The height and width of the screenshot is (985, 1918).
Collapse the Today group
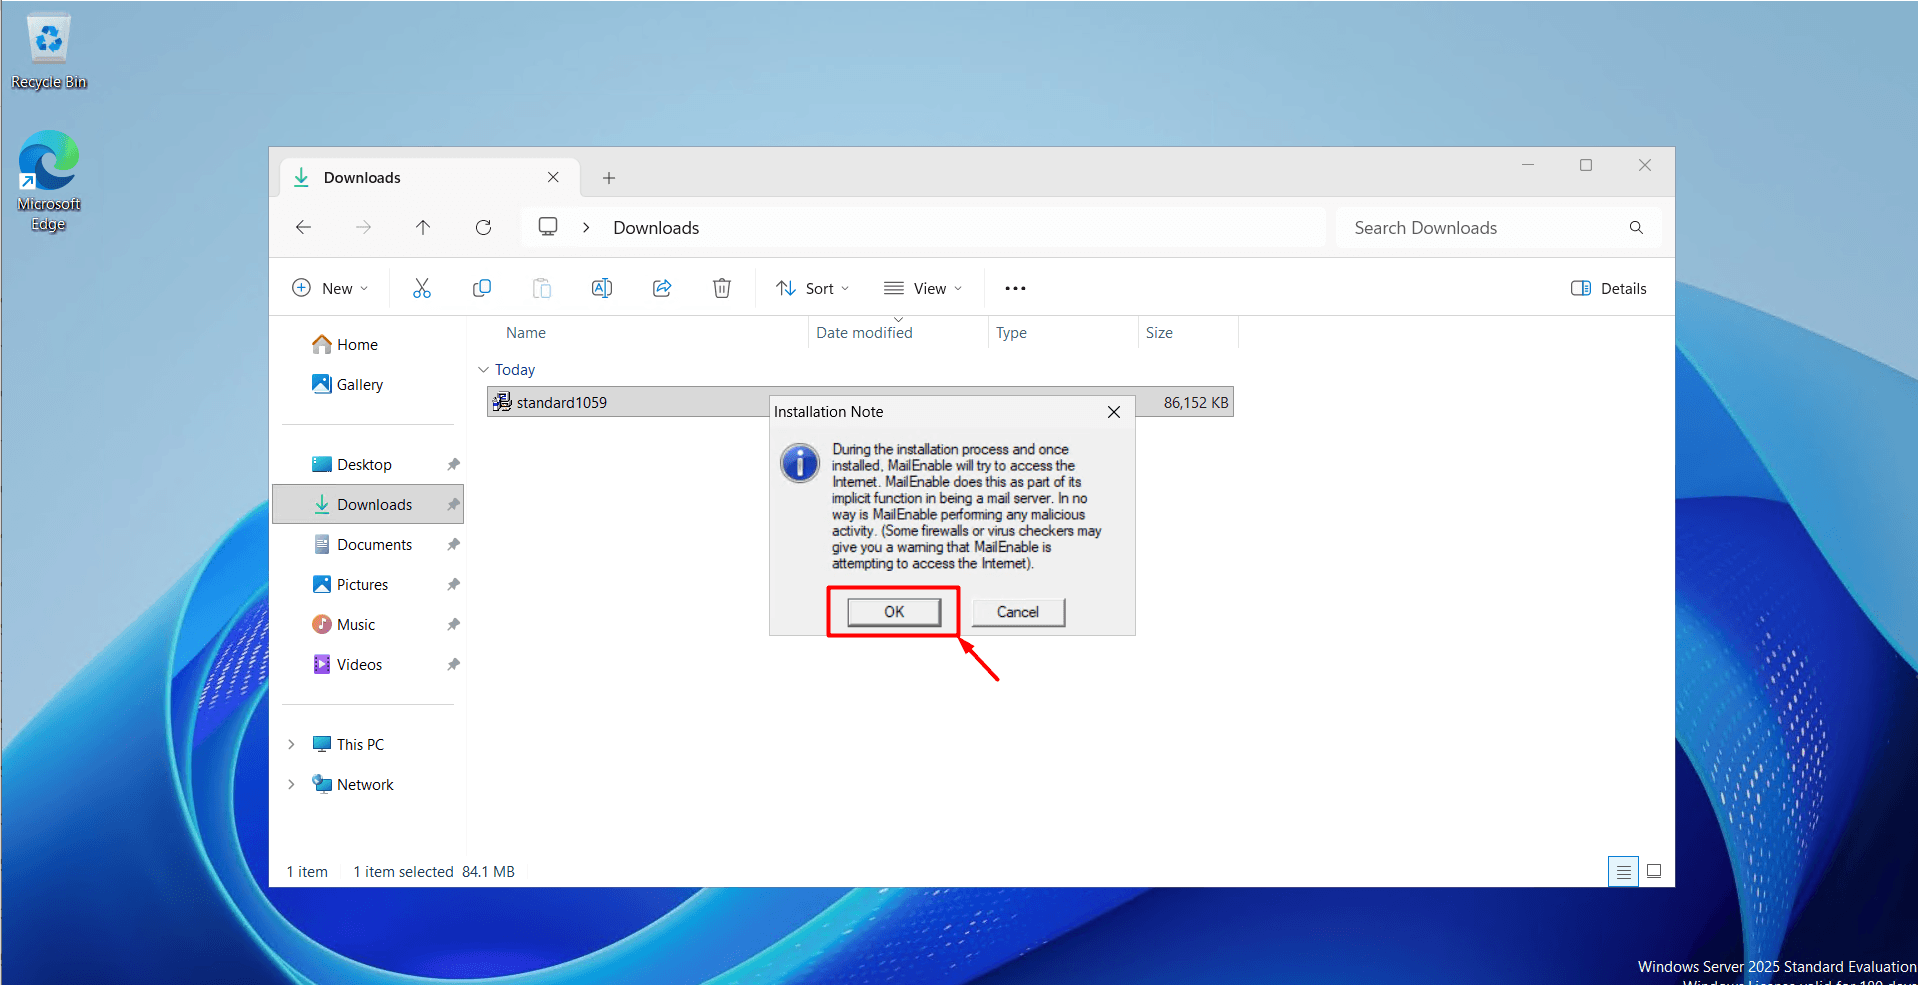coord(483,370)
